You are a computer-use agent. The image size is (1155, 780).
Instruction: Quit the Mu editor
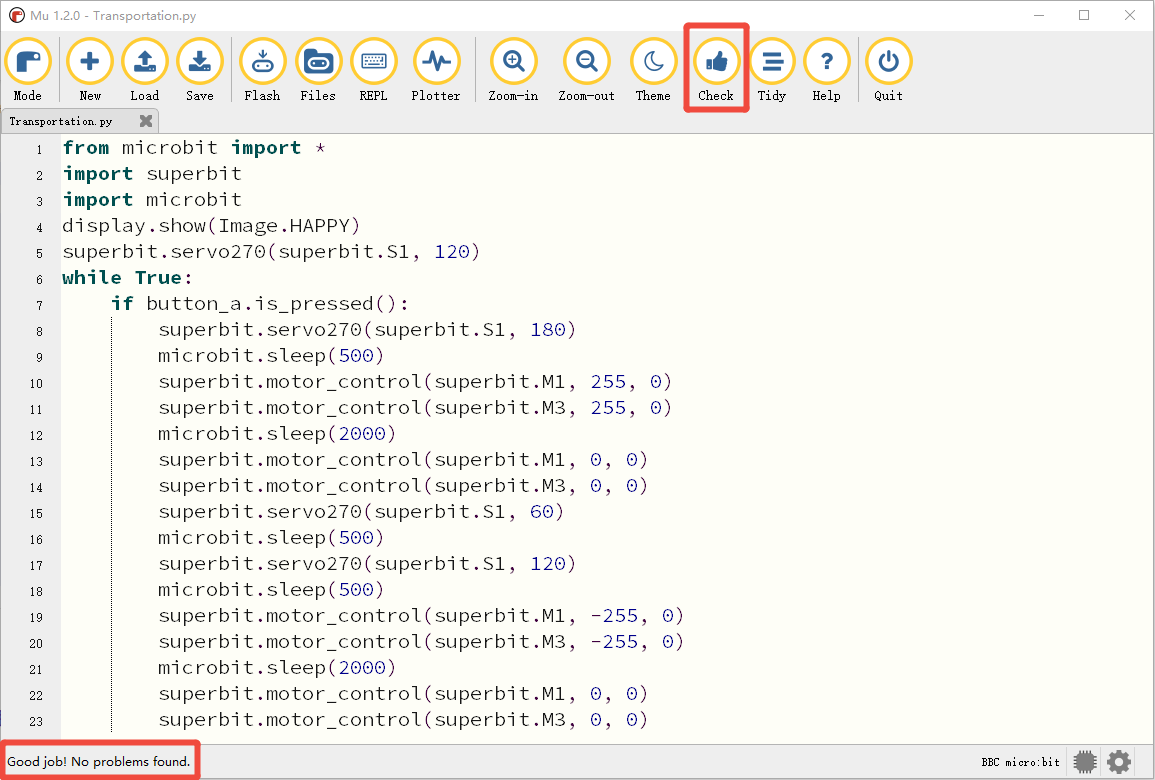888,70
